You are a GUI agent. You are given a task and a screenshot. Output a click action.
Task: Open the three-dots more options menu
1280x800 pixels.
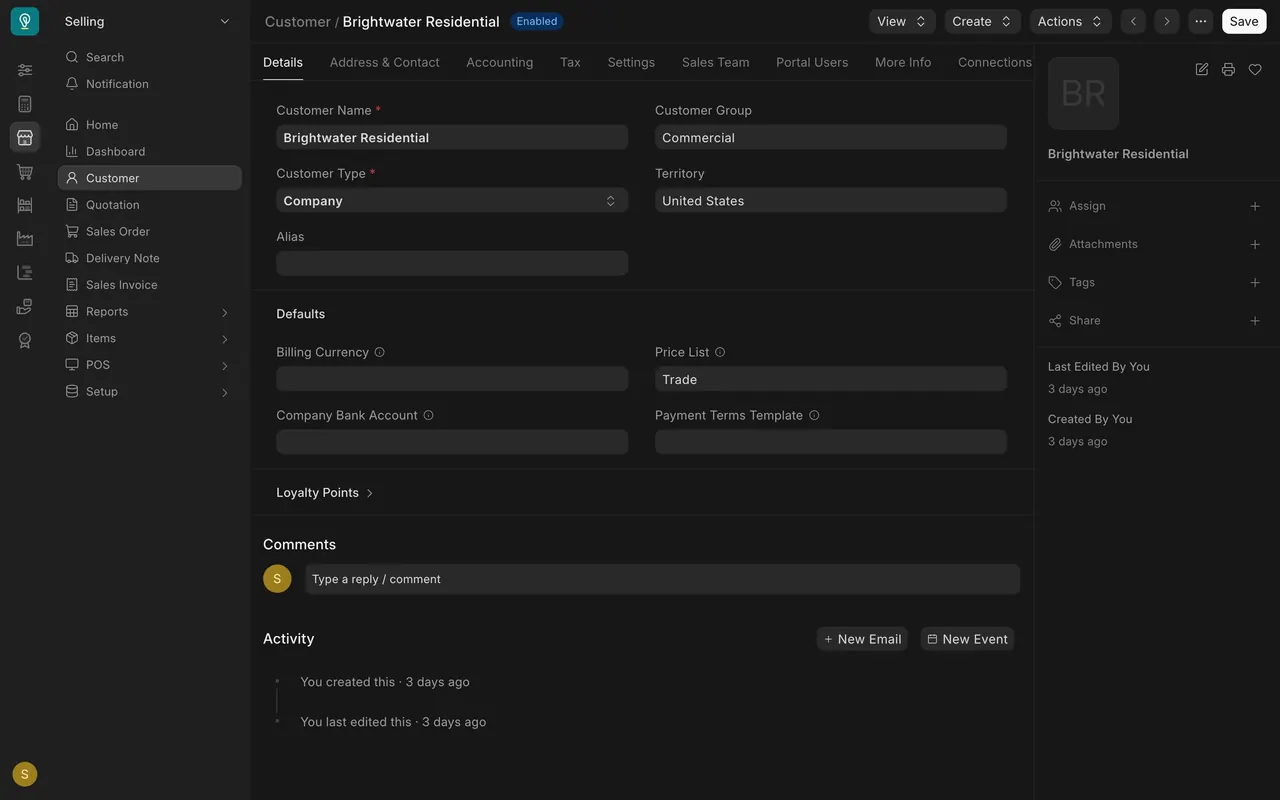click(1201, 21)
